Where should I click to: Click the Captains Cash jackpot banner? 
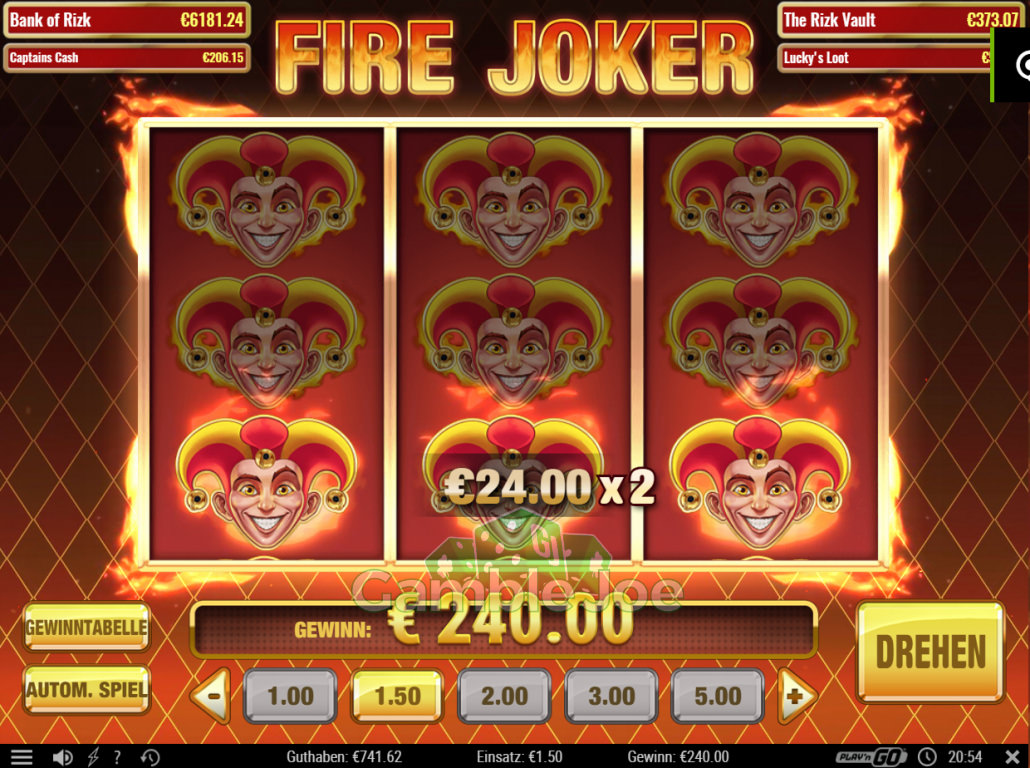pyautogui.click(x=127, y=58)
